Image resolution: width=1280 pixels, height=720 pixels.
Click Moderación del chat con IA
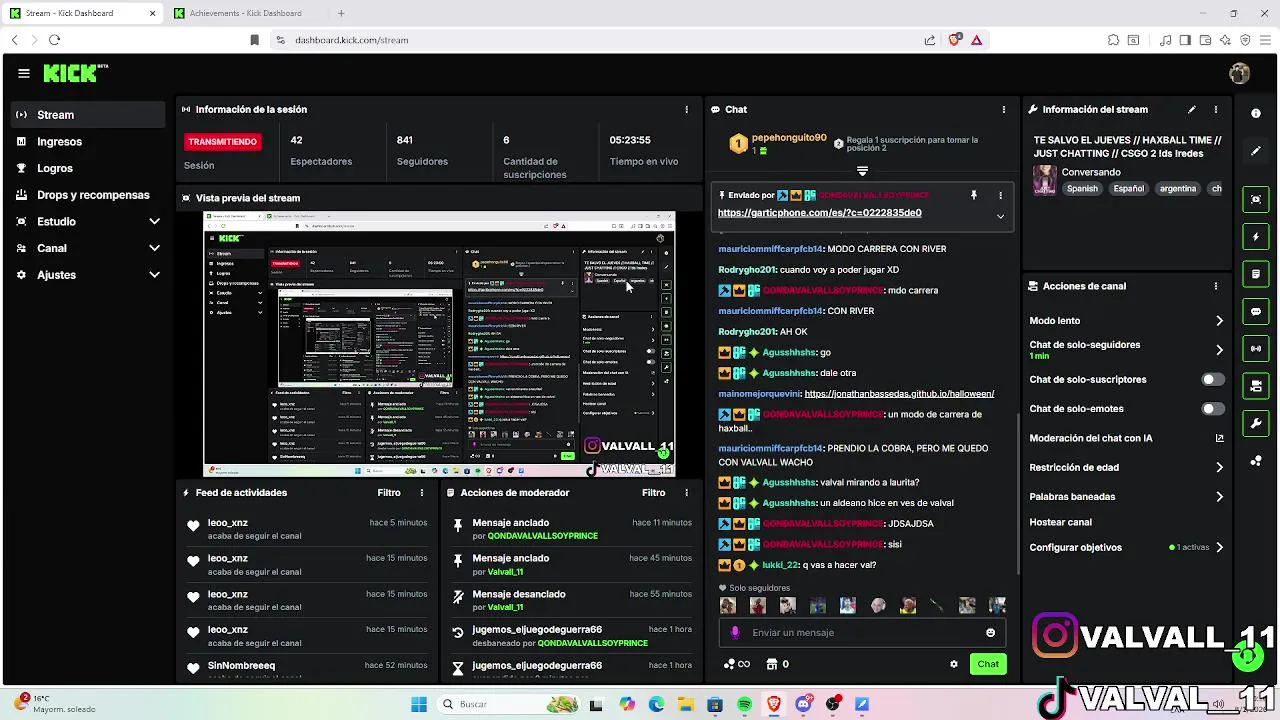1091,438
